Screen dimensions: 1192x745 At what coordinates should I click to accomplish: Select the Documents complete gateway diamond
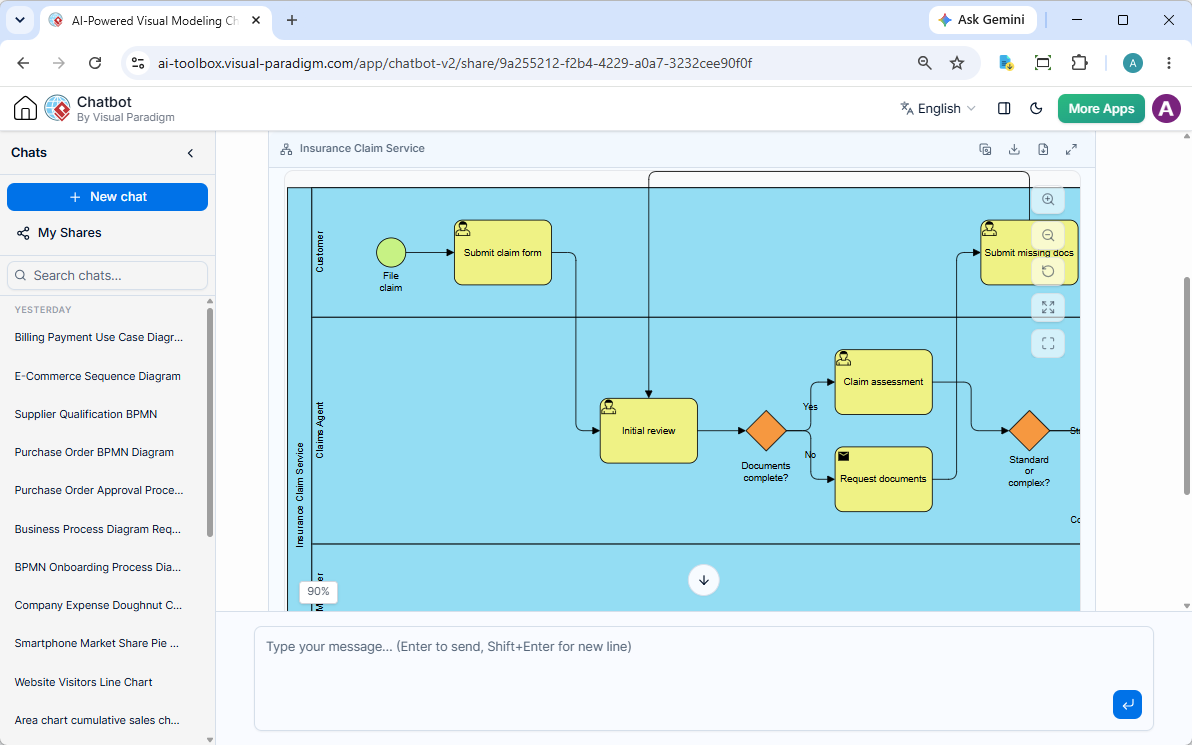766,430
